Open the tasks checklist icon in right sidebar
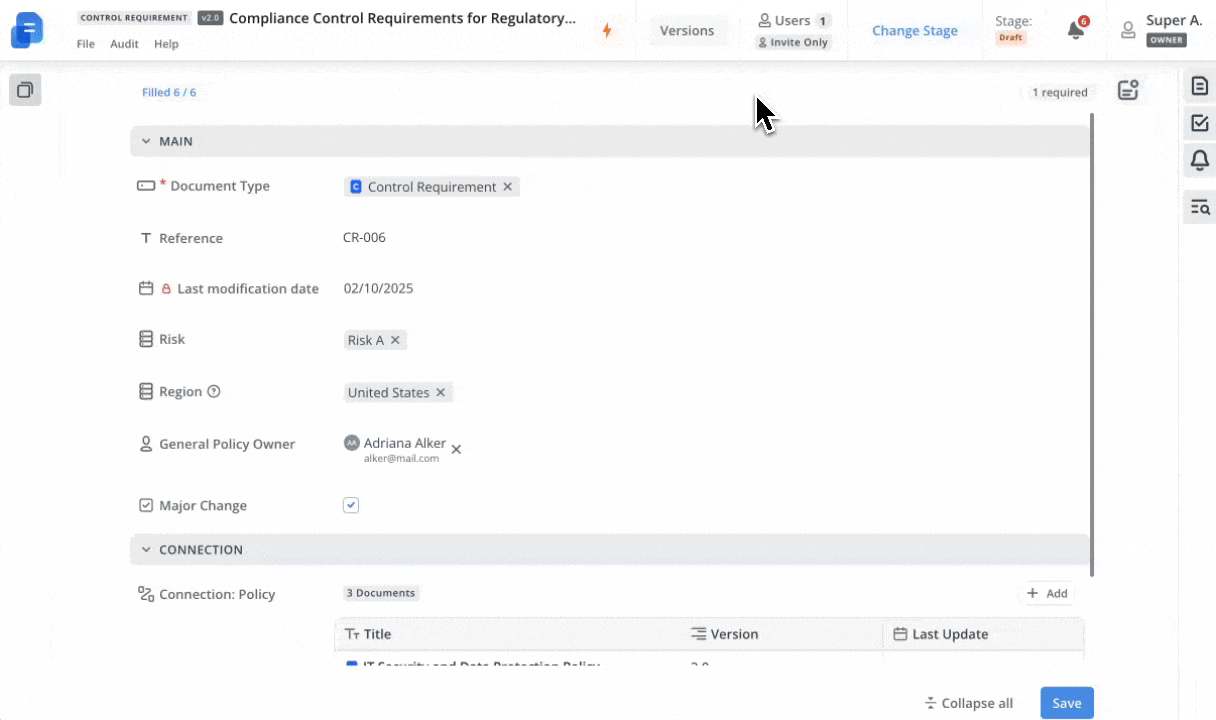 click(x=1199, y=123)
